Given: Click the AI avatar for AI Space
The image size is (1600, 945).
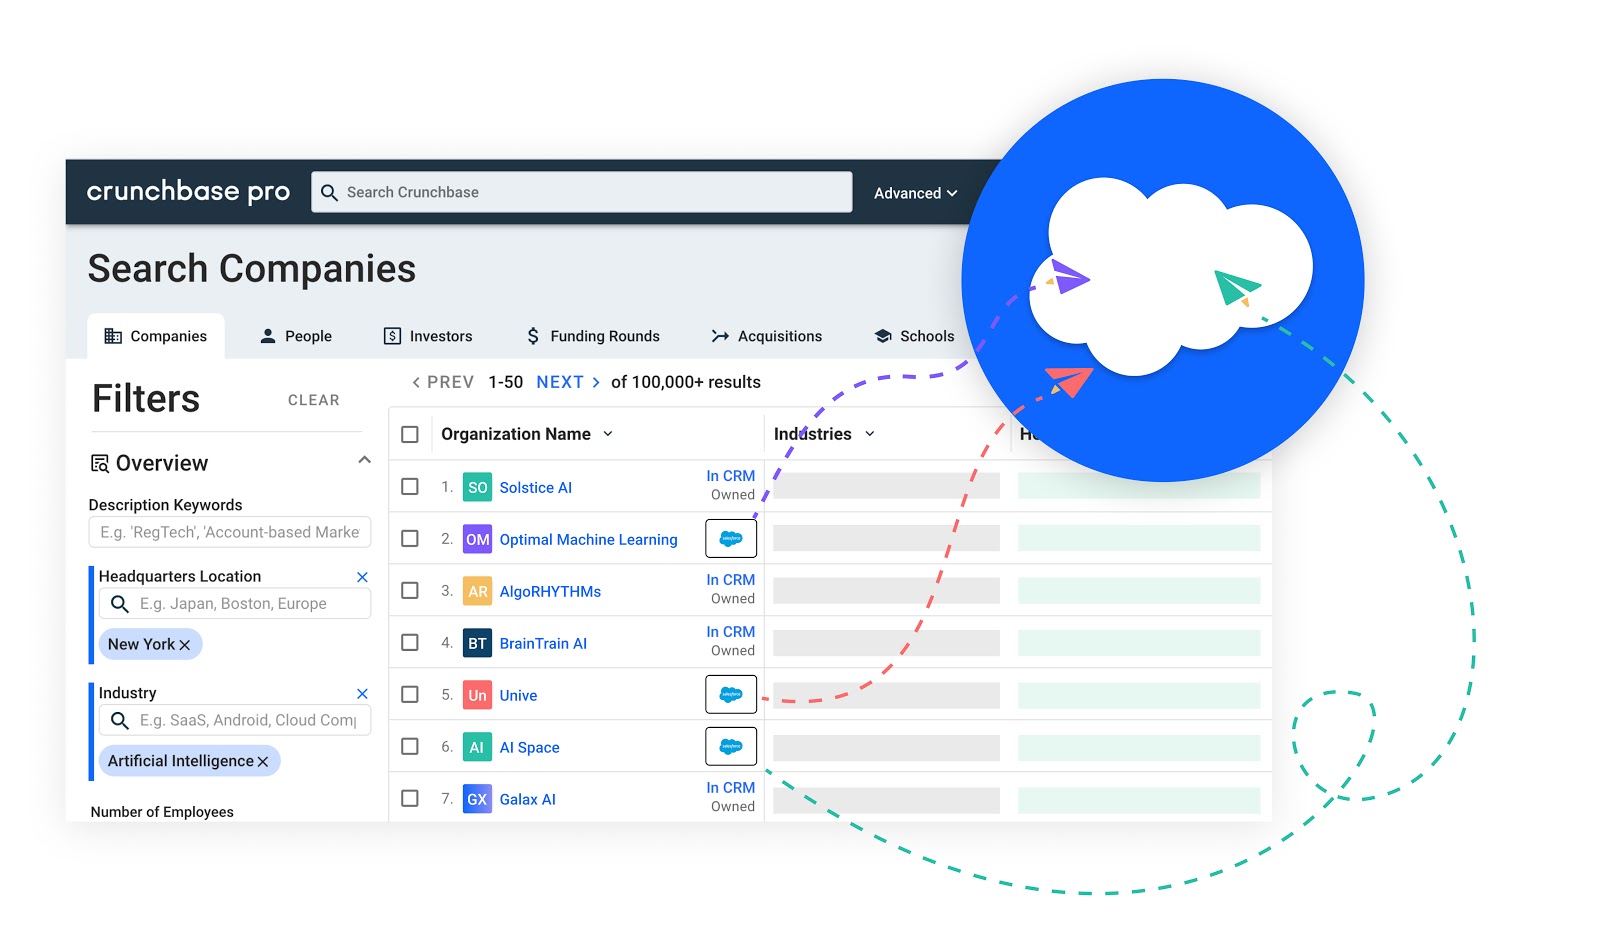Looking at the screenshot, I should point(477,747).
